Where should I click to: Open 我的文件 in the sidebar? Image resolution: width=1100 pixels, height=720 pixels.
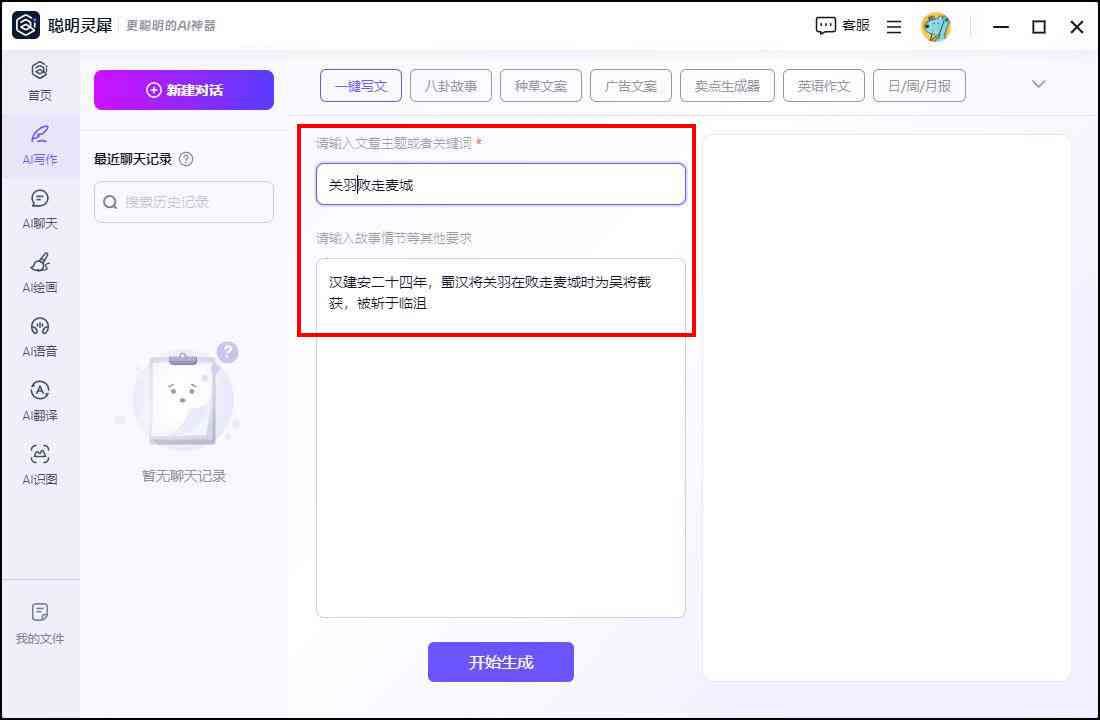click(x=39, y=623)
